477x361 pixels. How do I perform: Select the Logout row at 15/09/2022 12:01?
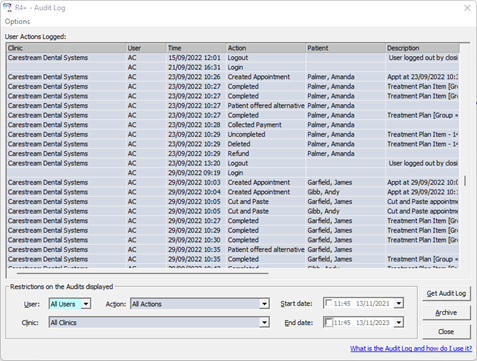pyautogui.click(x=233, y=58)
